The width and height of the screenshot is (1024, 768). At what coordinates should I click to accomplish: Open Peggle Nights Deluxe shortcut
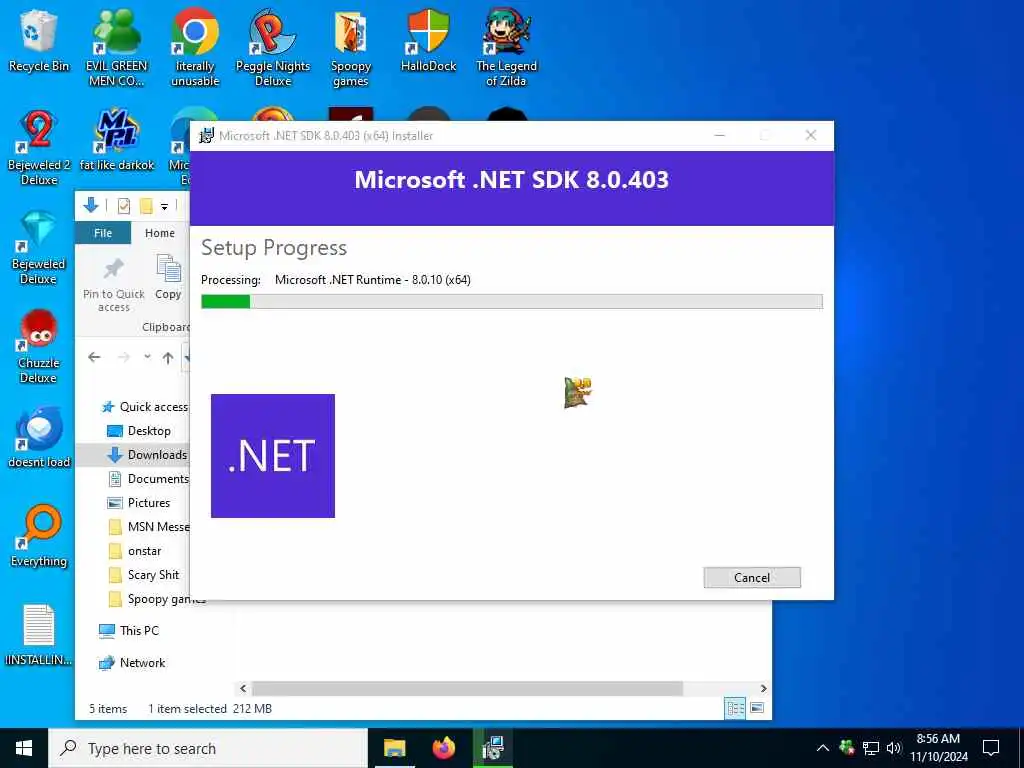click(x=273, y=47)
